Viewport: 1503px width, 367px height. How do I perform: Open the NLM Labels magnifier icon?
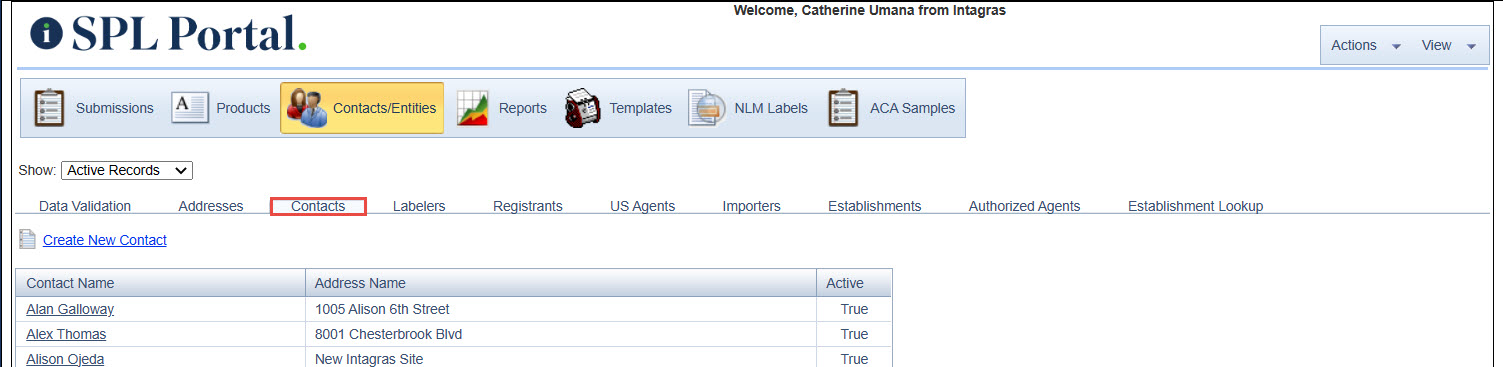706,108
